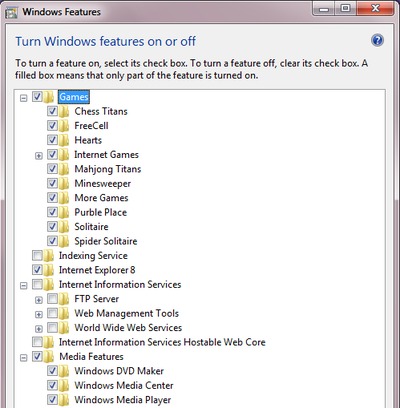400x408 pixels.
Task: Click the folder icon beside FTP Server
Action: 64,299
